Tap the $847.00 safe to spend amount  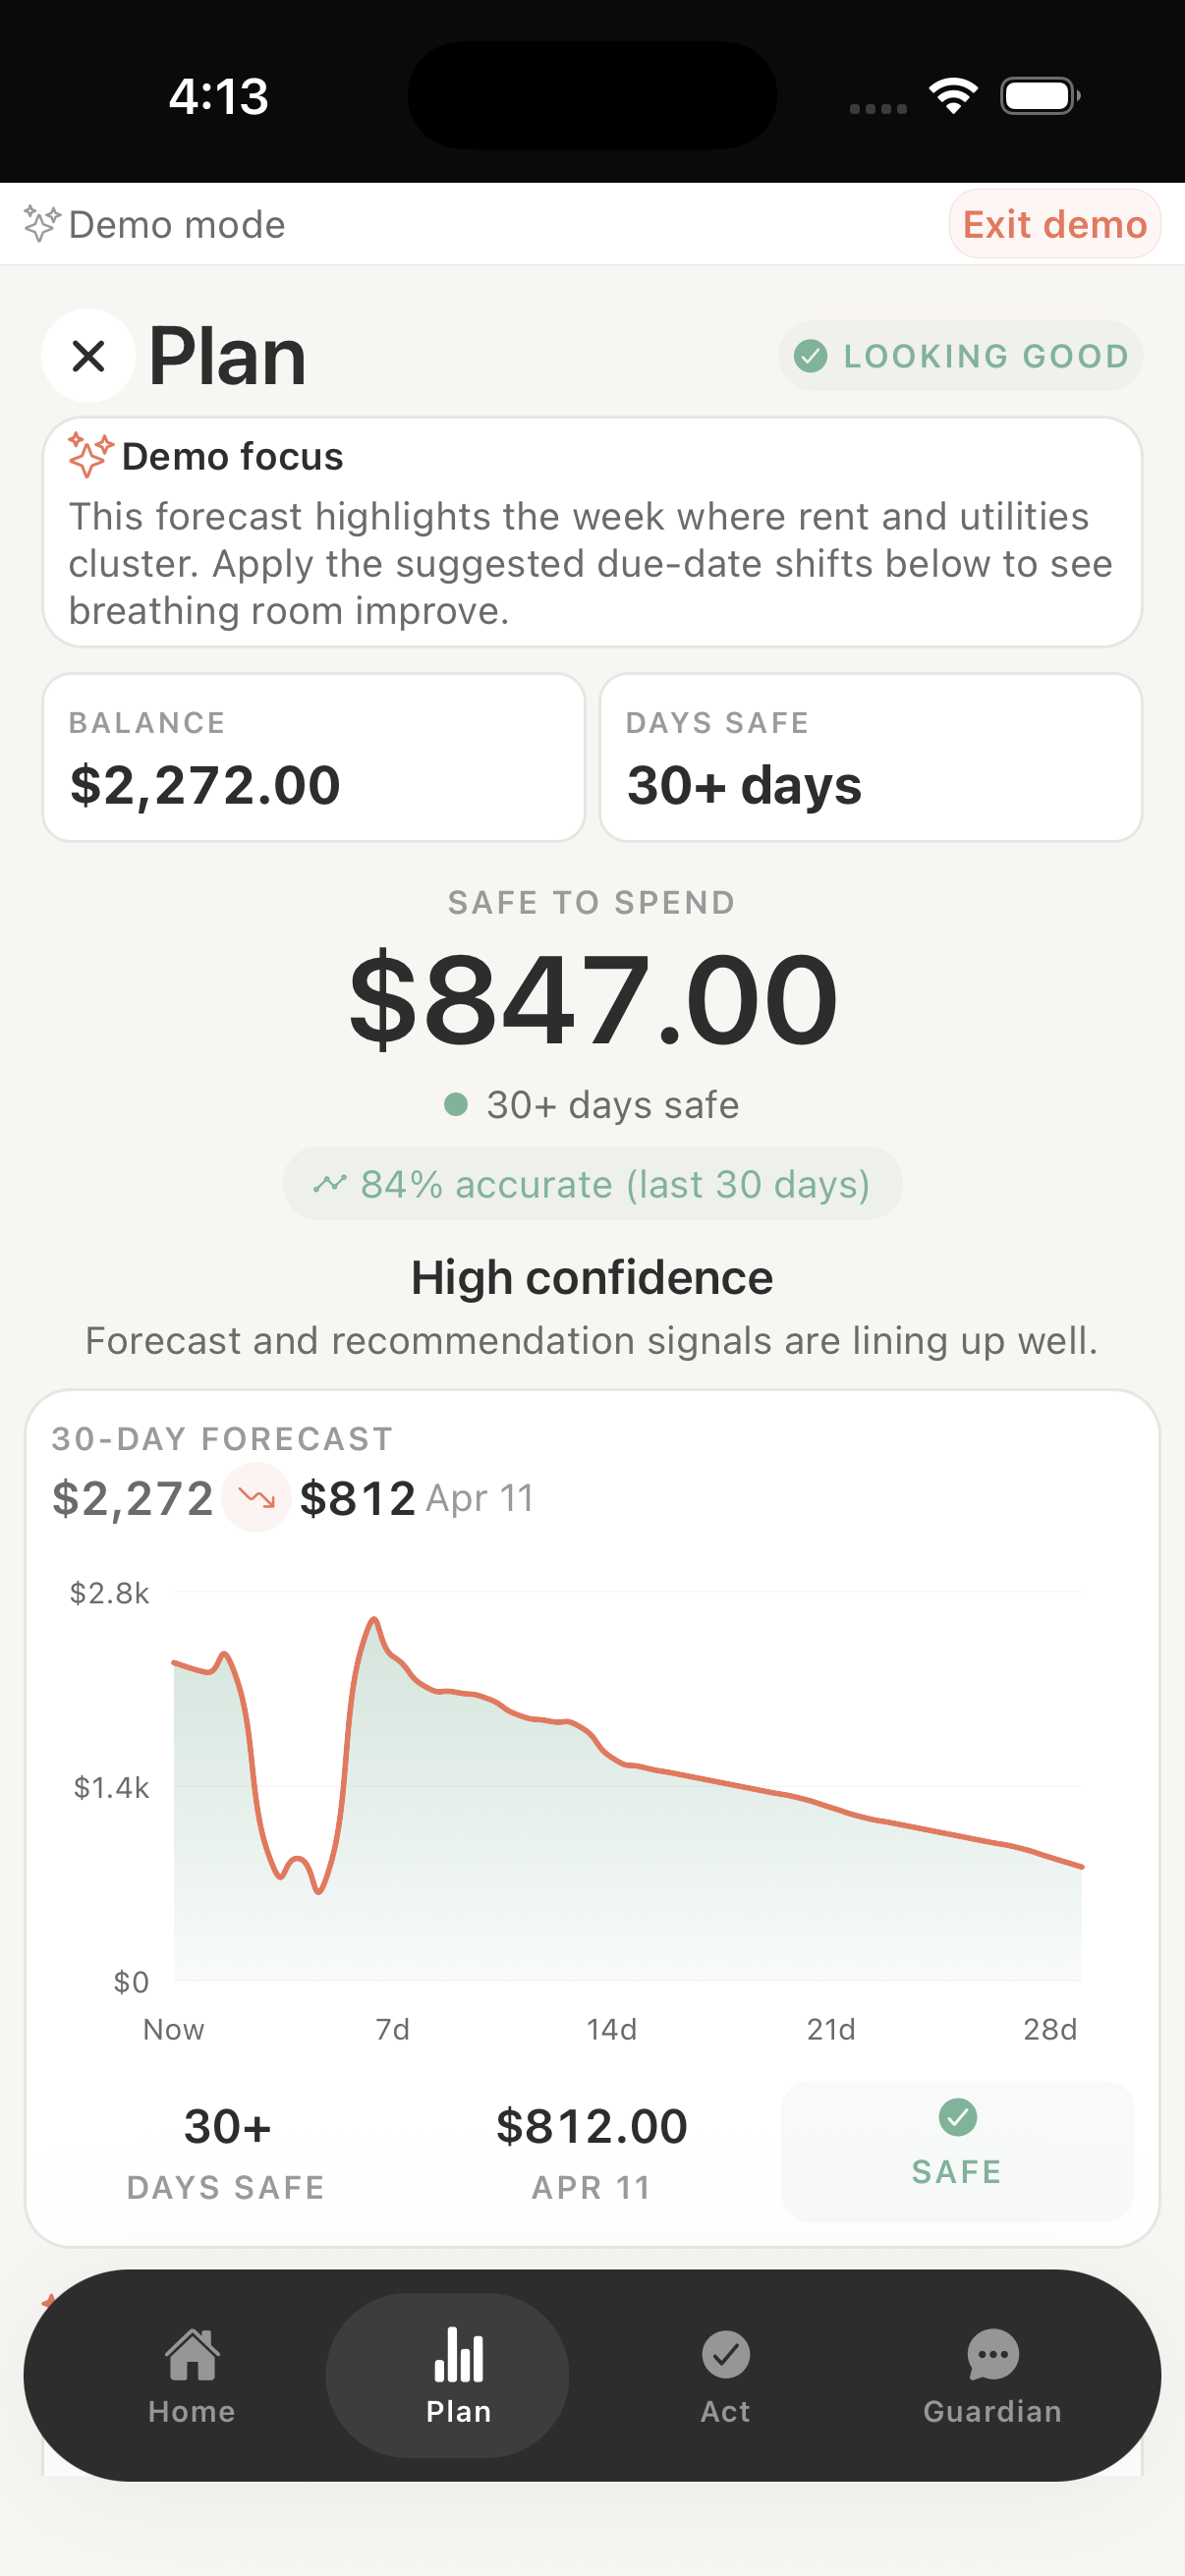[592, 999]
